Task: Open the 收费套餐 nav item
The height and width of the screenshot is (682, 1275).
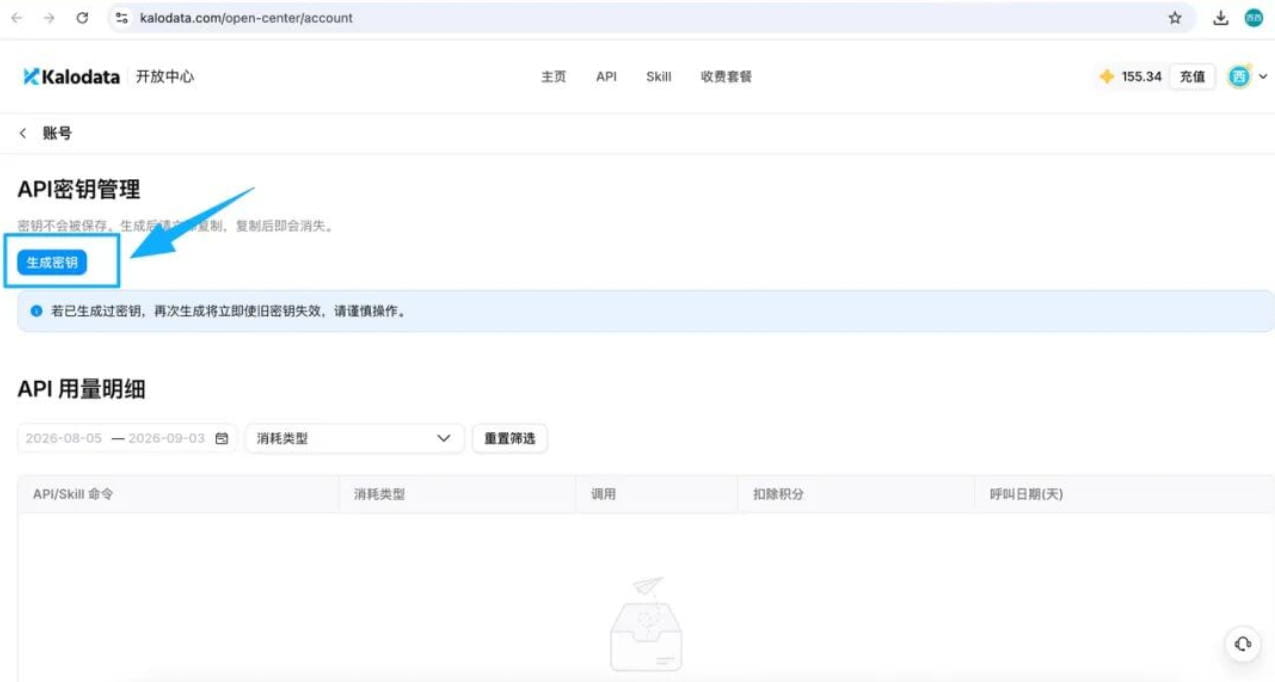Action: tap(726, 77)
